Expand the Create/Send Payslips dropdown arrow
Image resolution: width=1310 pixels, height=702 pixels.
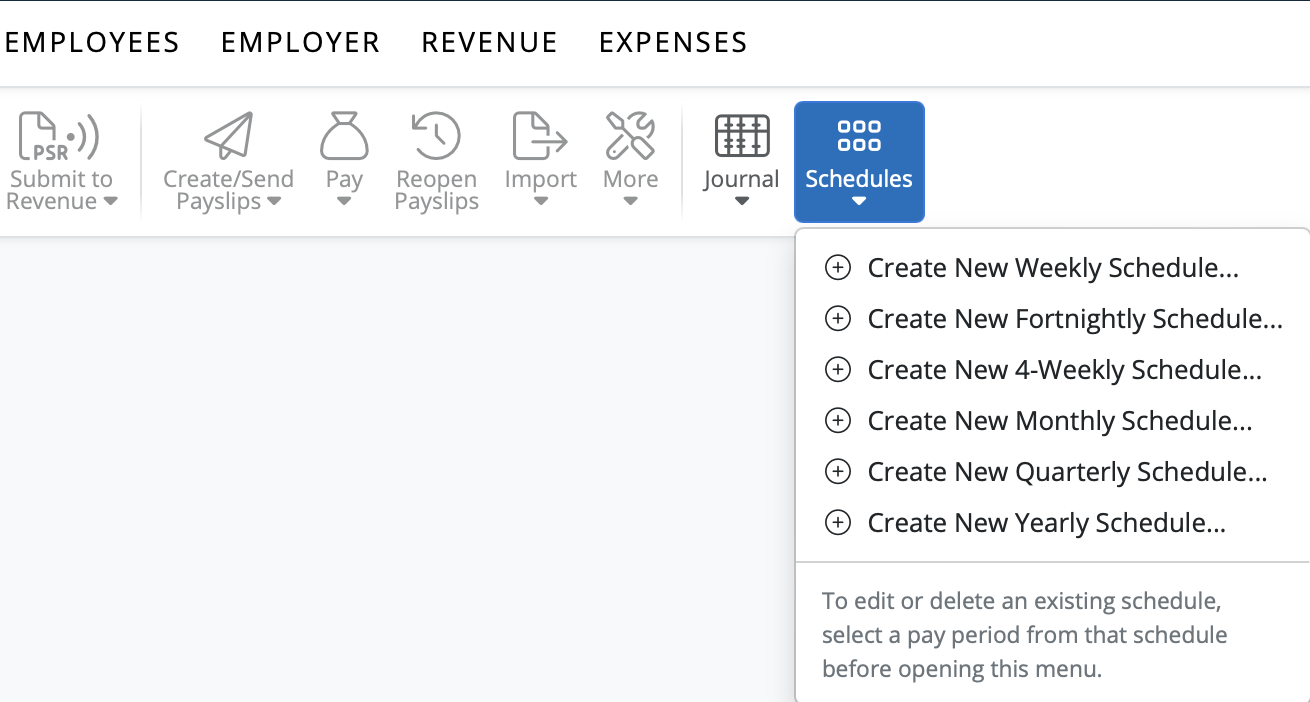(274, 201)
